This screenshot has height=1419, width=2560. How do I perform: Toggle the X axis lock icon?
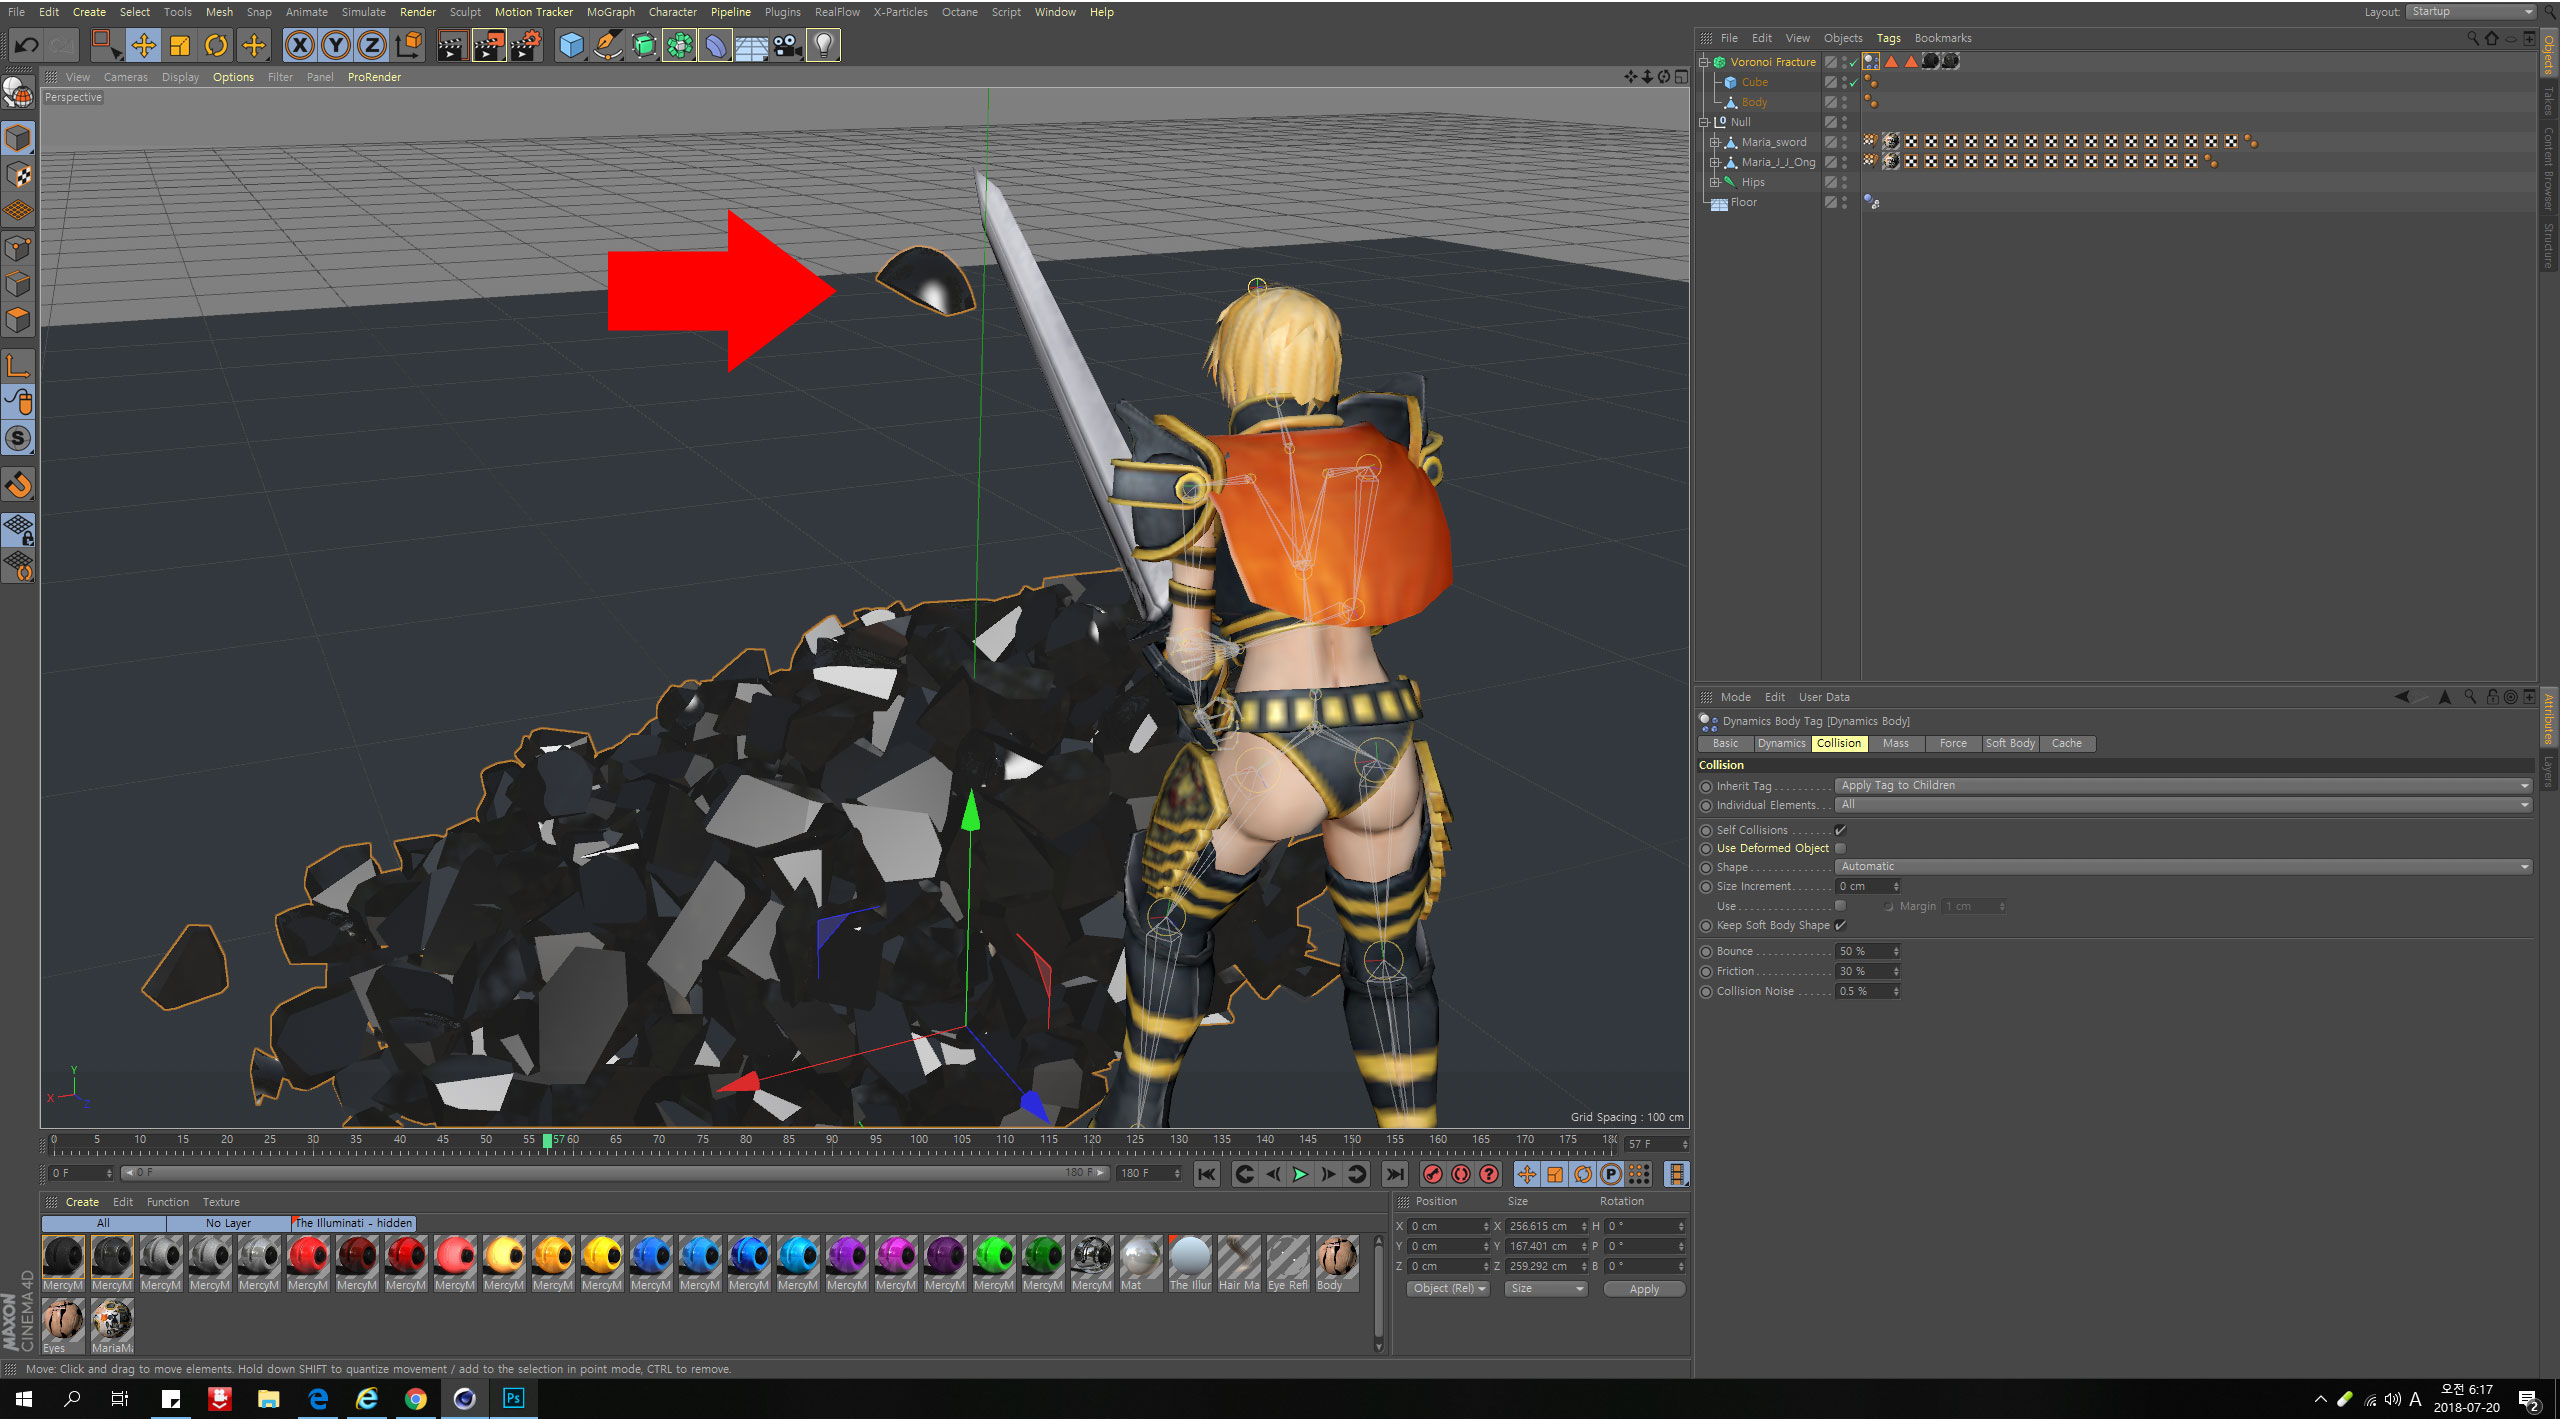pos(300,45)
